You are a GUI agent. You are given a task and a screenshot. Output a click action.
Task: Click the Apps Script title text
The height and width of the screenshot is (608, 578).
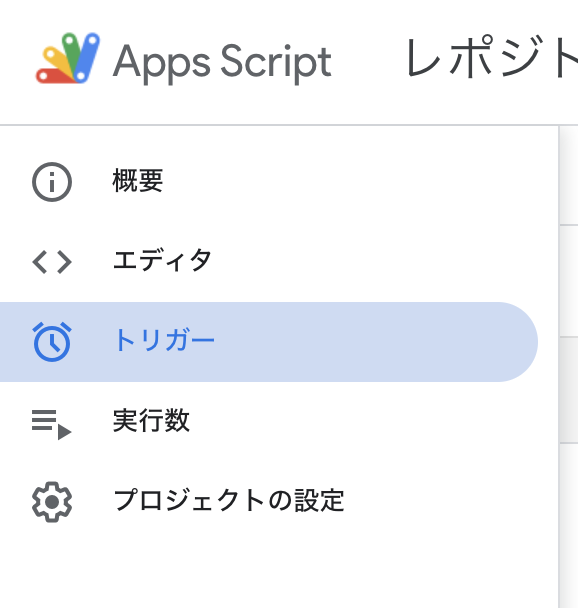coord(223,61)
